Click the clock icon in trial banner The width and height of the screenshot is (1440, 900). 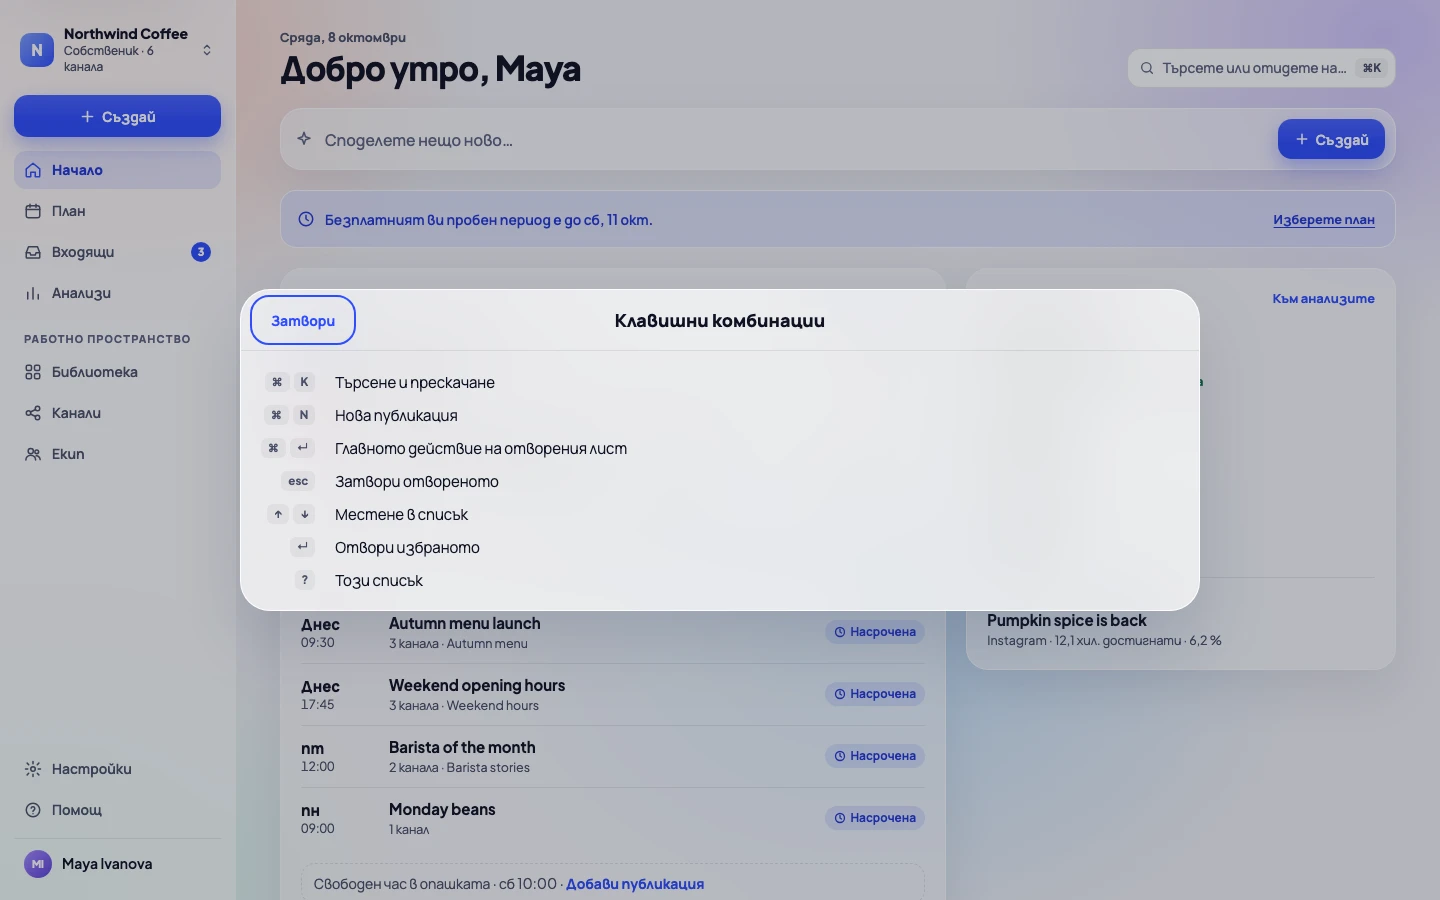click(x=306, y=219)
